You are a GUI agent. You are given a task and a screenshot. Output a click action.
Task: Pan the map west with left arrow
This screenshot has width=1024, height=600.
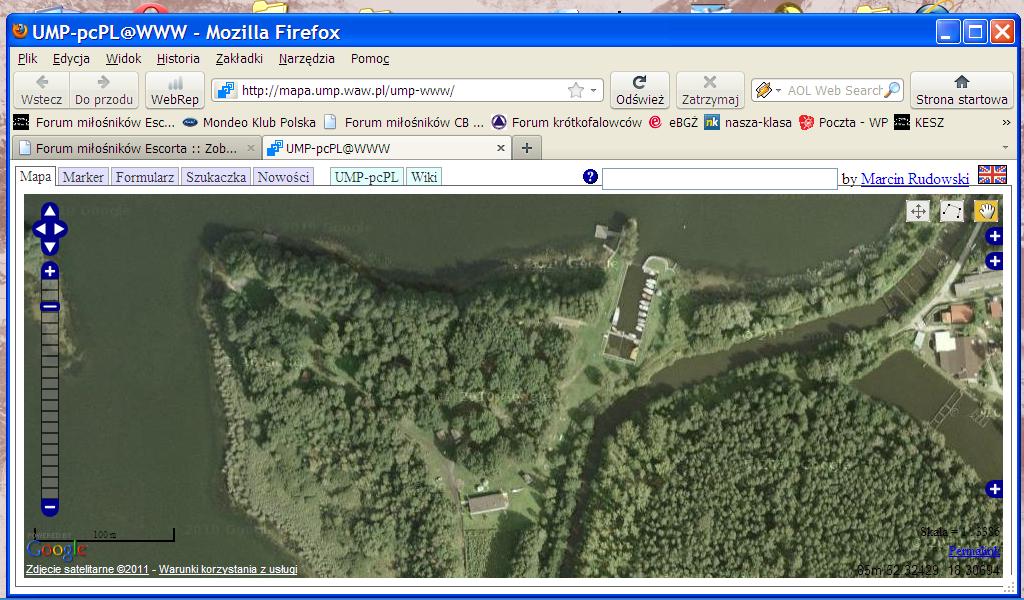(x=39, y=229)
